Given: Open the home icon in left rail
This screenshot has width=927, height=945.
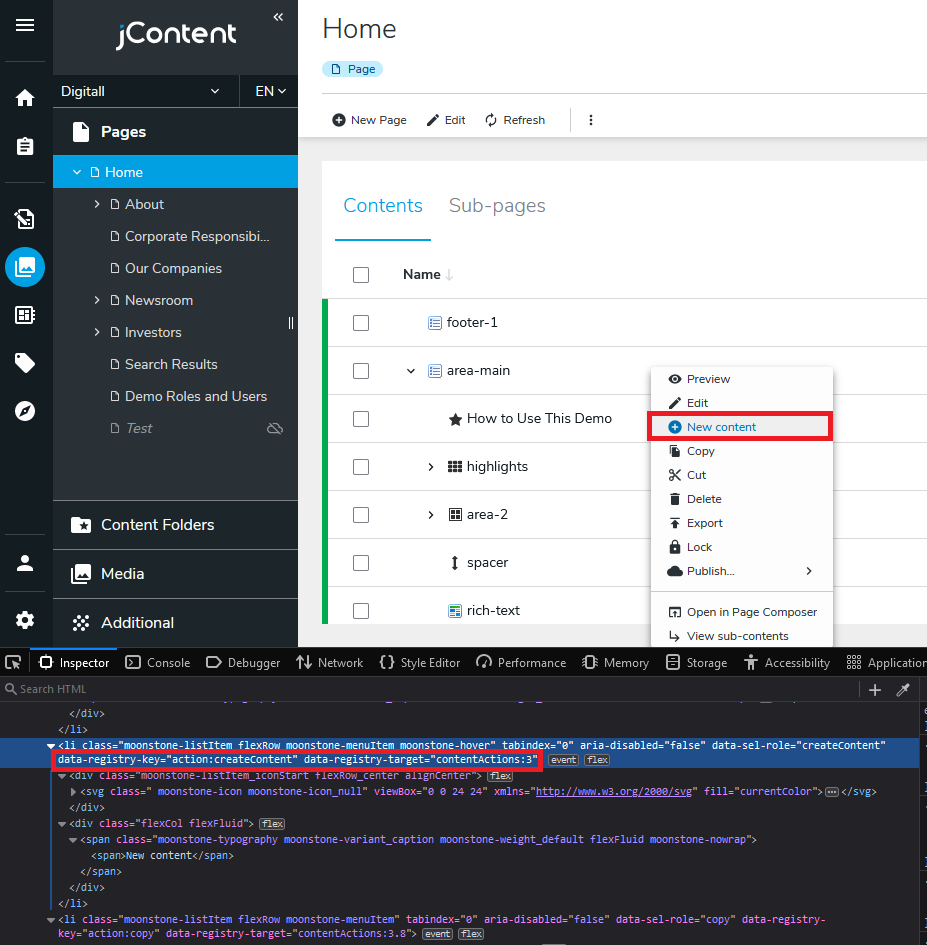Looking at the screenshot, I should pyautogui.click(x=25, y=98).
